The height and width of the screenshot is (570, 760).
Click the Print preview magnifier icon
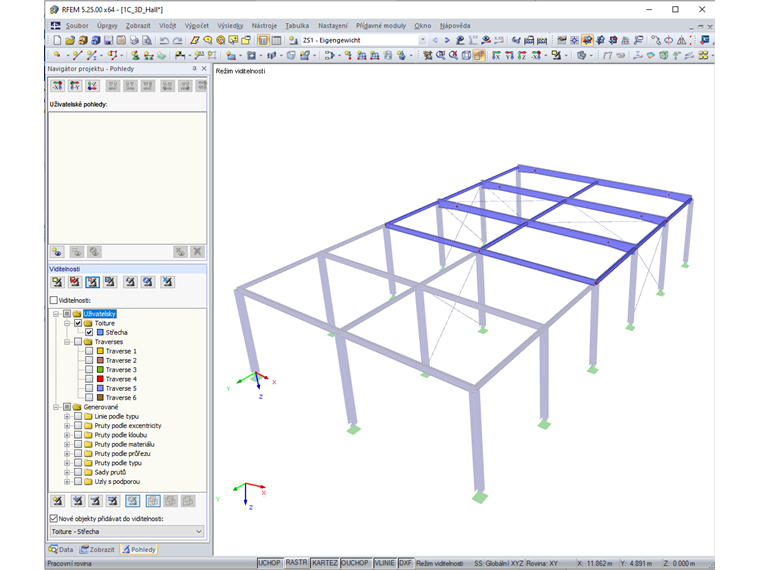click(x=146, y=40)
